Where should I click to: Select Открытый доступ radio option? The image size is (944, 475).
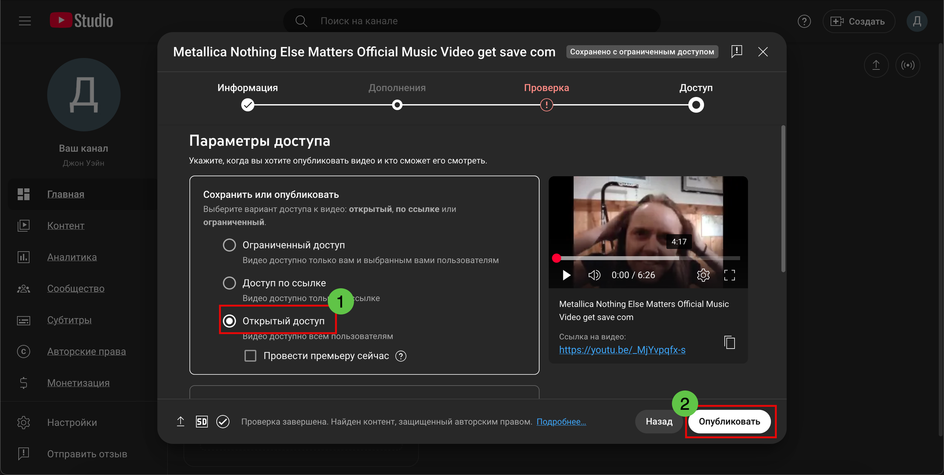(229, 321)
